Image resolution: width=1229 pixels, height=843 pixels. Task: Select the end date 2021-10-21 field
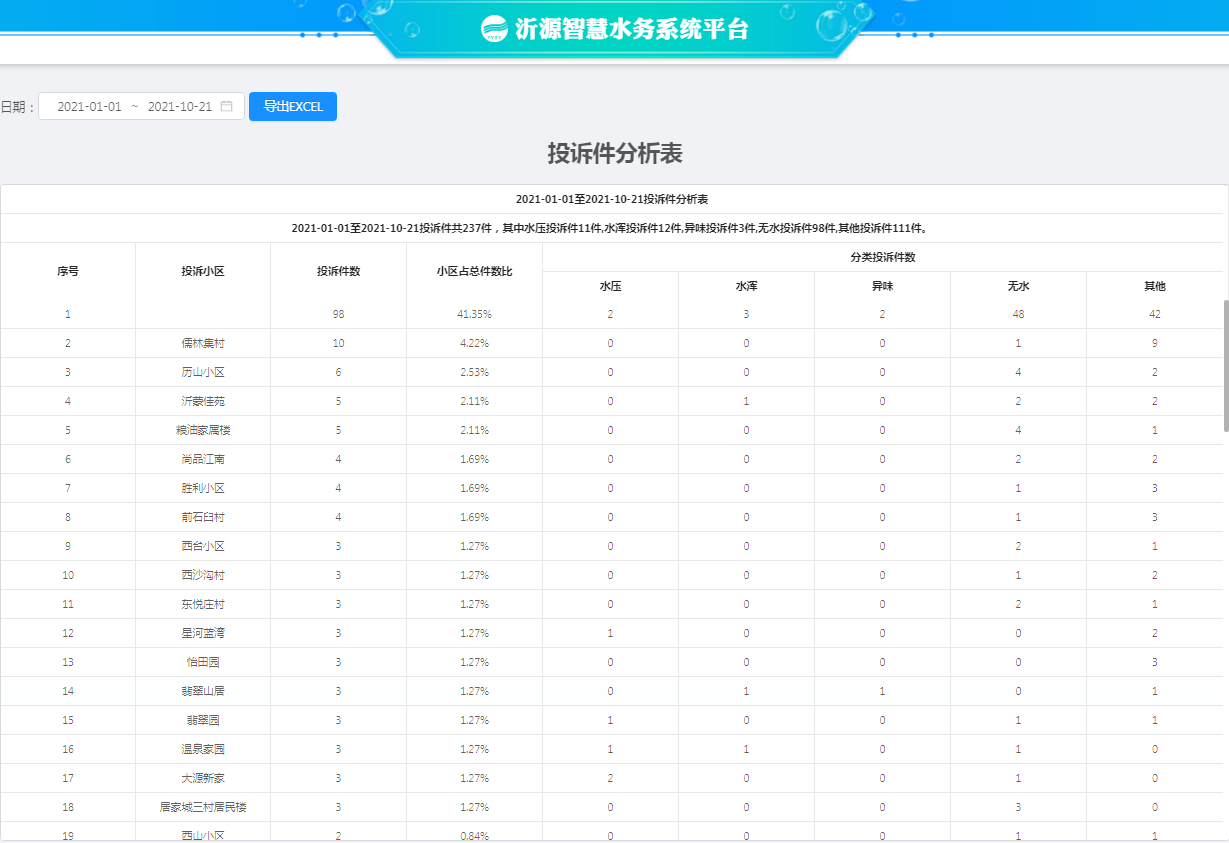pyautogui.click(x=180, y=106)
